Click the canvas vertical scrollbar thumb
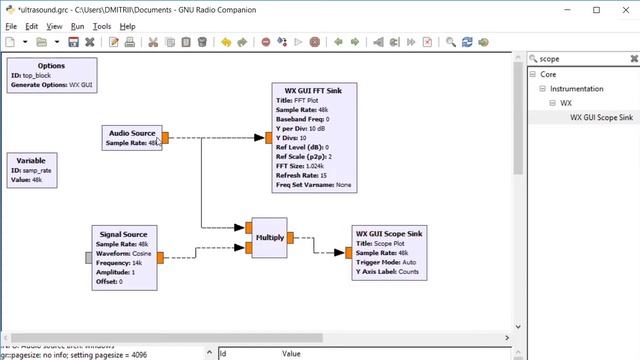The height and width of the screenshot is (360, 640). pyautogui.click(x=518, y=118)
